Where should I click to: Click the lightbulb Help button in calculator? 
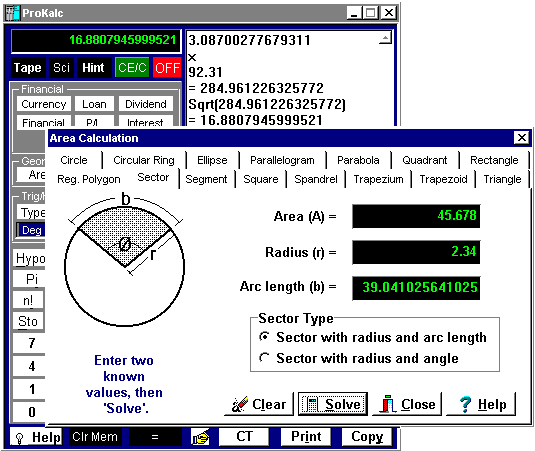[36, 437]
